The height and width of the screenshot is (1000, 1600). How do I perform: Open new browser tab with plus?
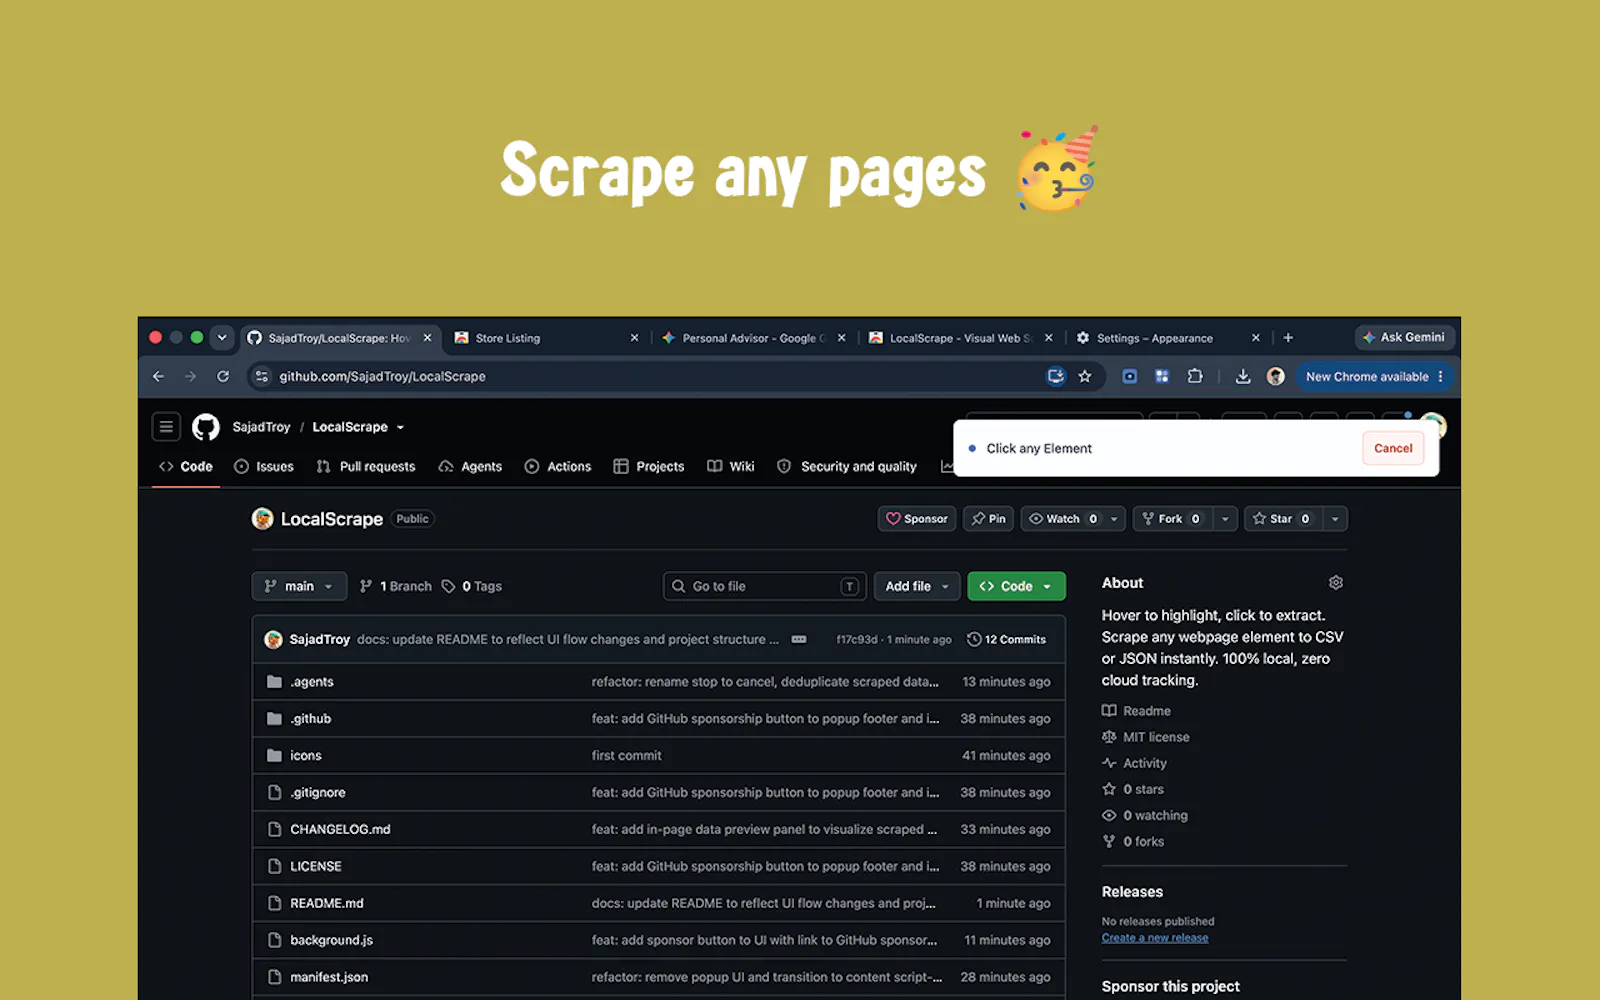[x=1288, y=338]
